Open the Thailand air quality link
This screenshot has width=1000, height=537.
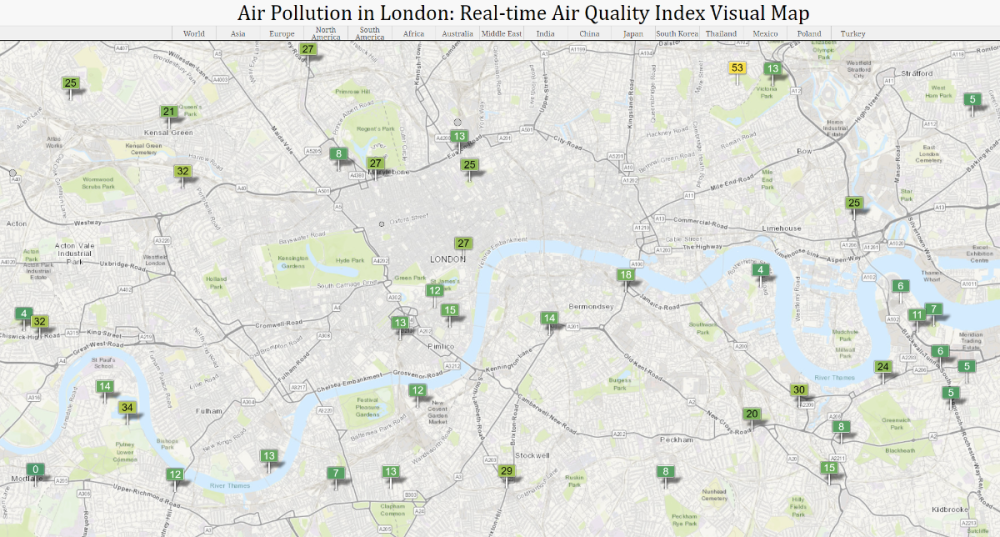721,34
